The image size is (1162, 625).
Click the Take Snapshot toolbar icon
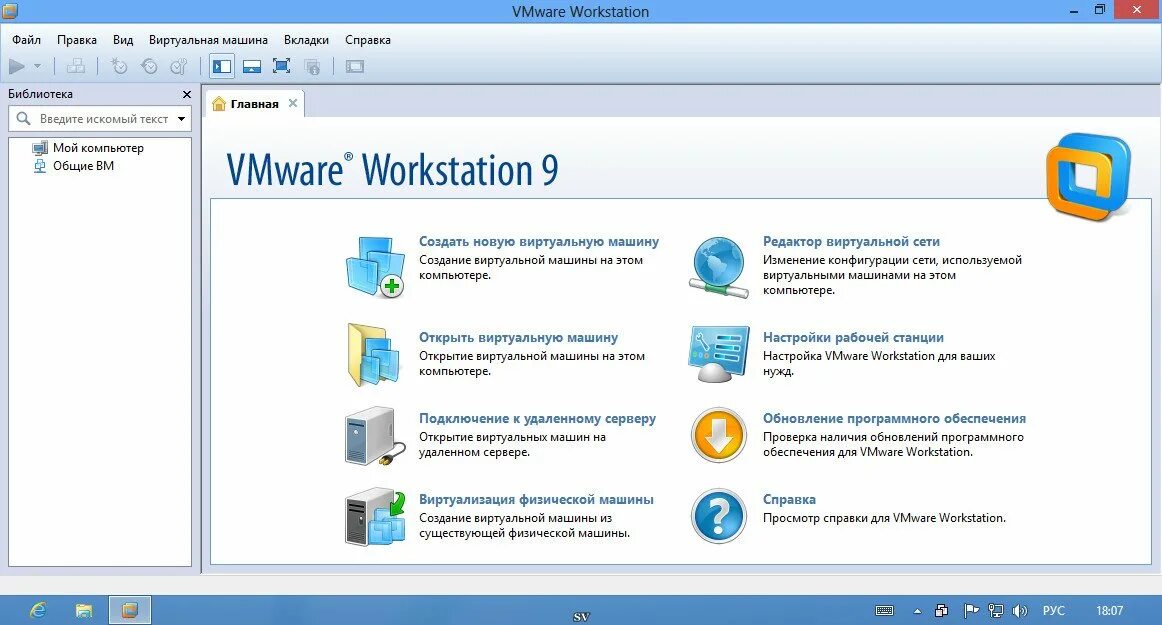(119, 67)
